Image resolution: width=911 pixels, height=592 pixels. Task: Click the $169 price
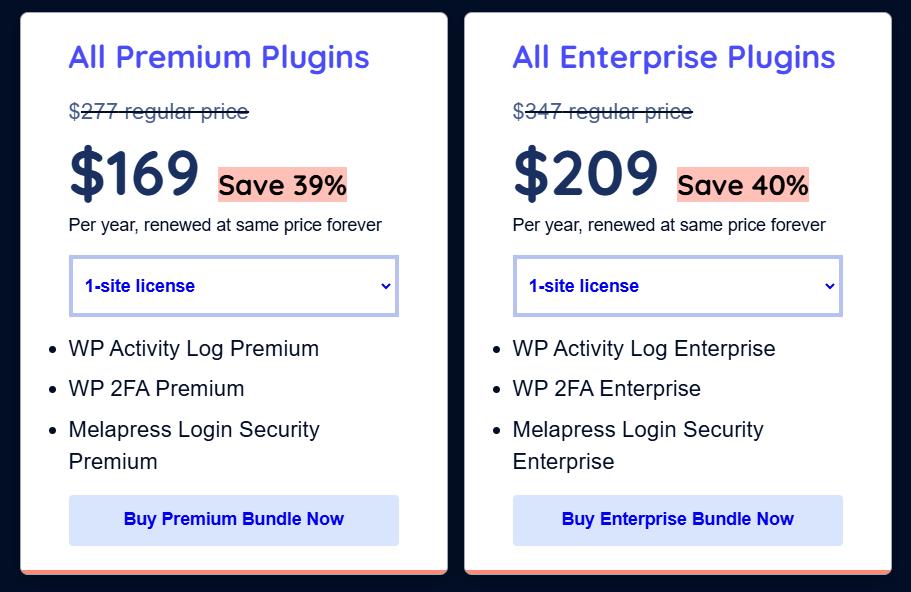pyautogui.click(x=134, y=173)
